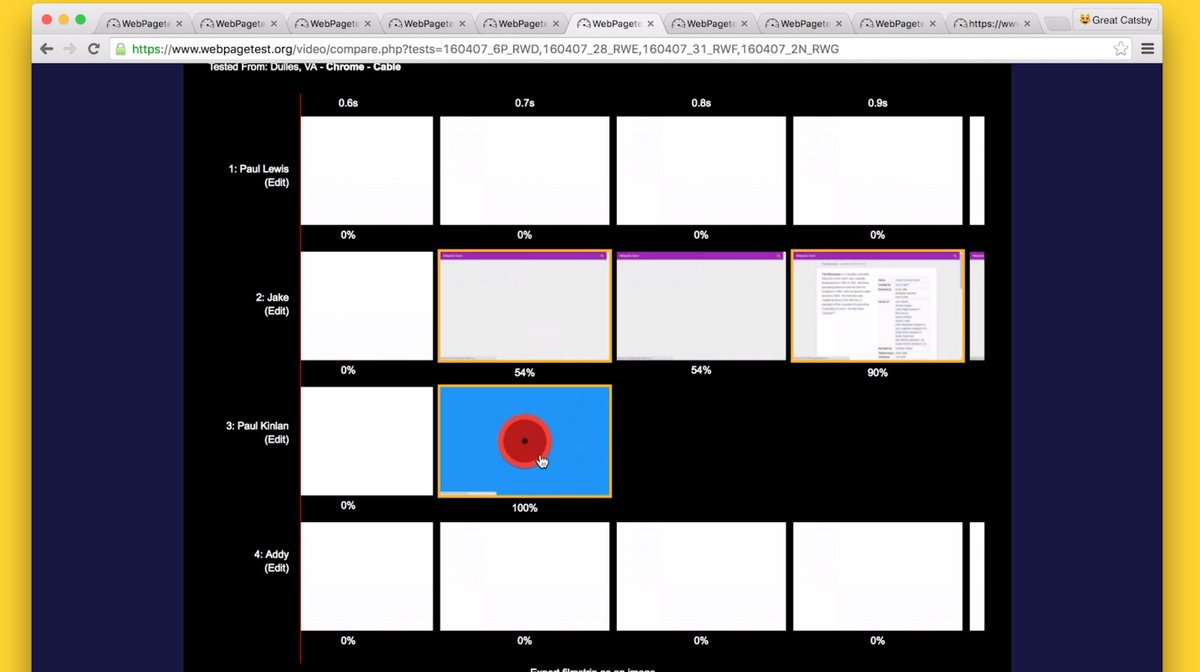Viewport: 1200px width, 672px height.
Task: Open the Chrome hamburger menu
Action: pyautogui.click(x=1148, y=48)
